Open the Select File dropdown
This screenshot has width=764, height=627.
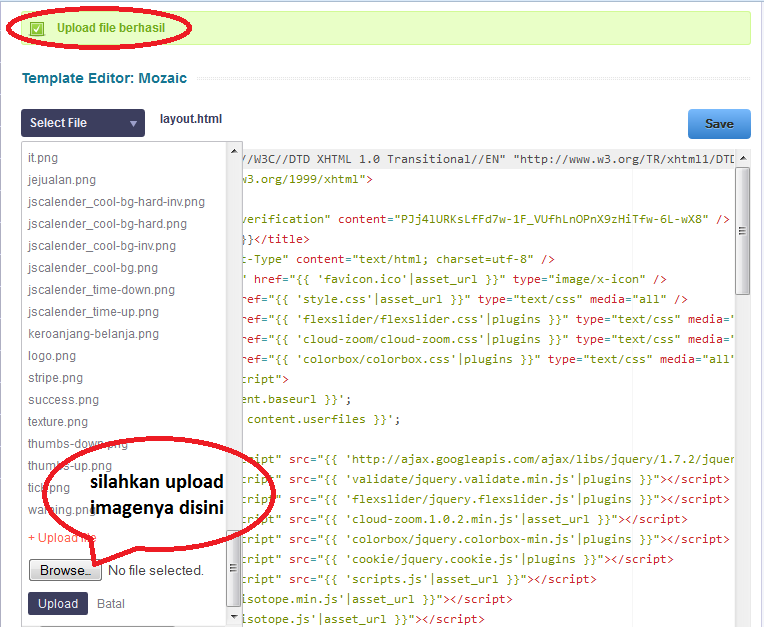(x=83, y=123)
